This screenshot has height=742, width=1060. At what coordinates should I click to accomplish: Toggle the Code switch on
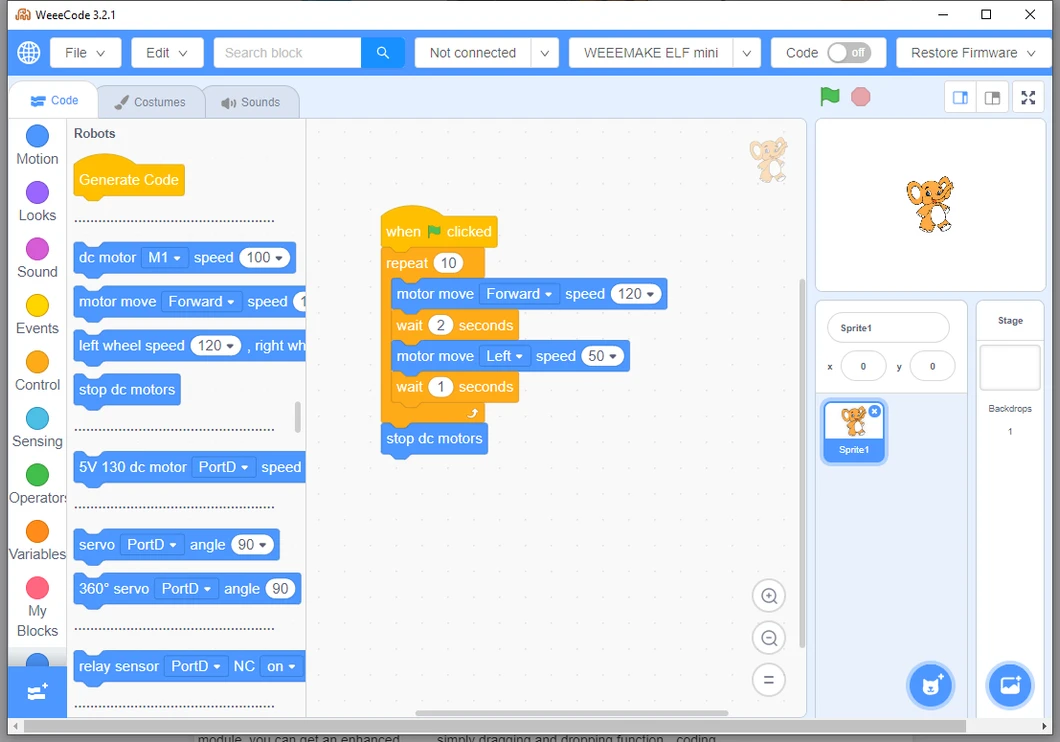pyautogui.click(x=848, y=53)
